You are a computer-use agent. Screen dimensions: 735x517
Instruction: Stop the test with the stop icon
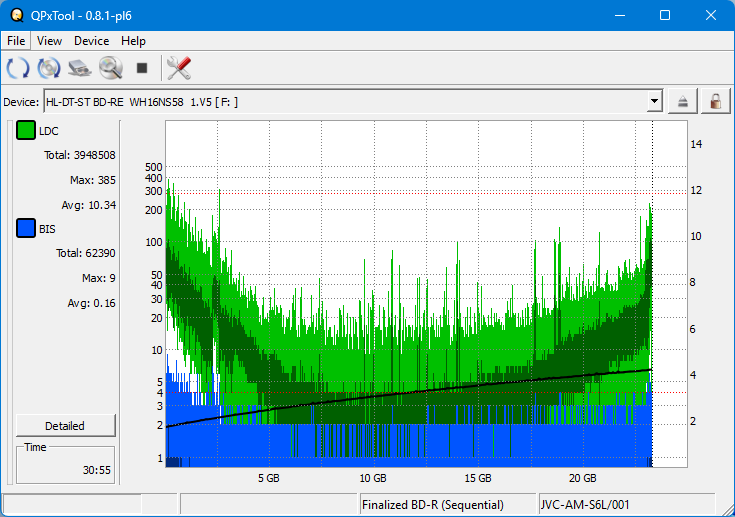click(x=142, y=68)
